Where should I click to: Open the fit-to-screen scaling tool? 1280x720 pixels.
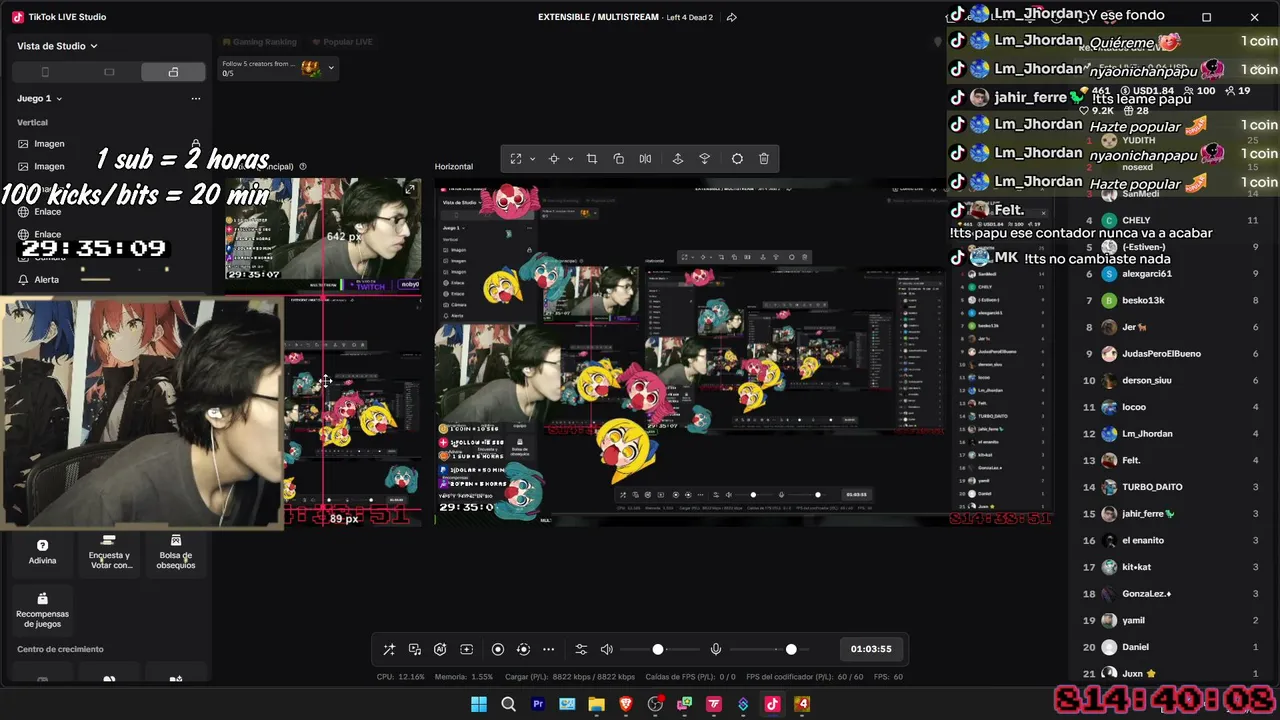516,159
